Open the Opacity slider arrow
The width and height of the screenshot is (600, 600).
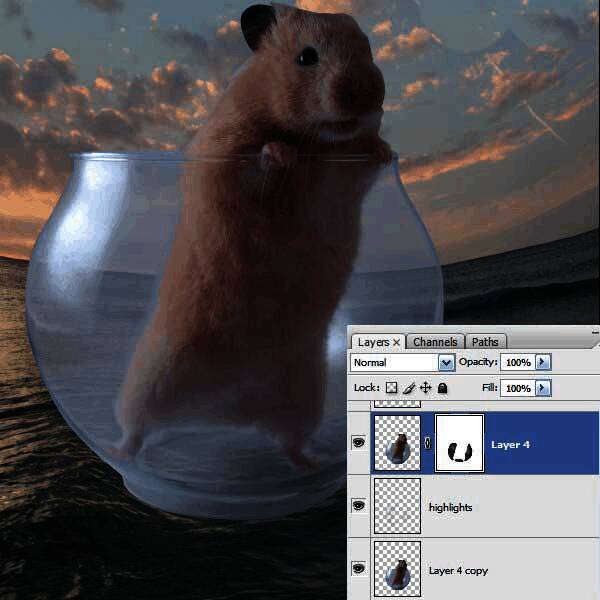pyautogui.click(x=543, y=362)
